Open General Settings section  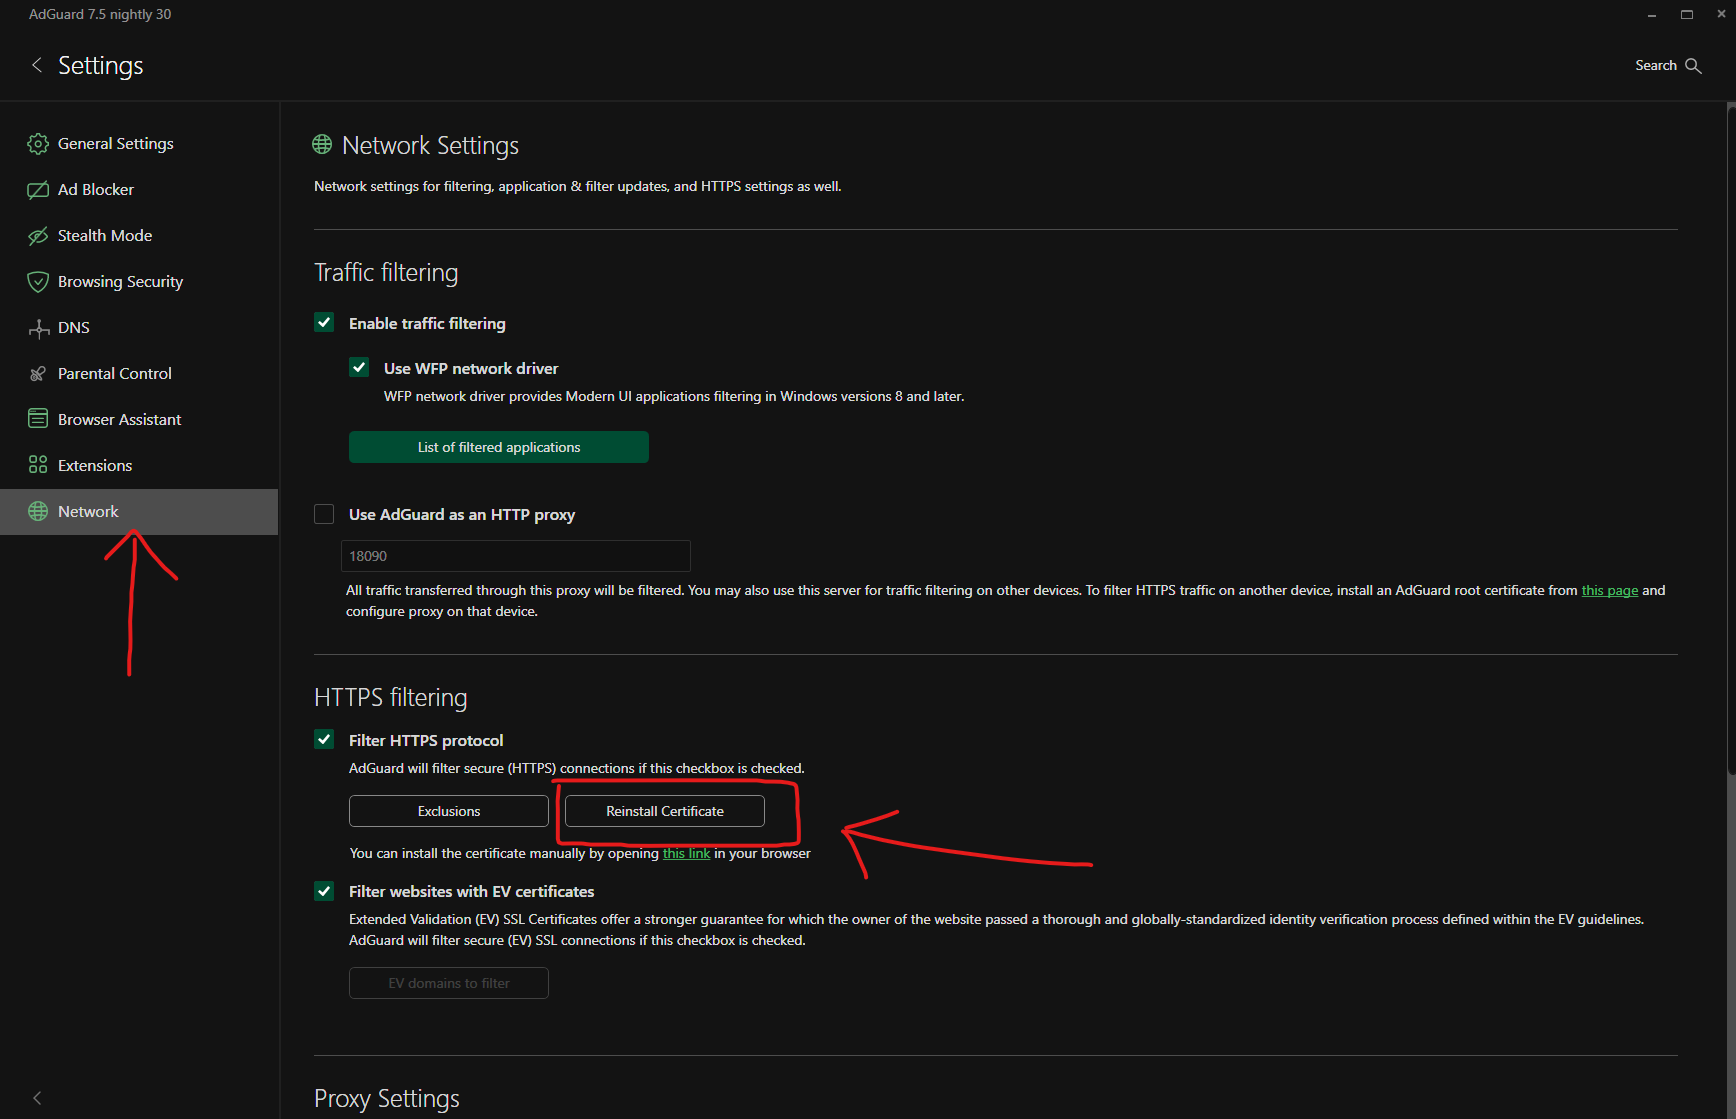click(x=139, y=144)
